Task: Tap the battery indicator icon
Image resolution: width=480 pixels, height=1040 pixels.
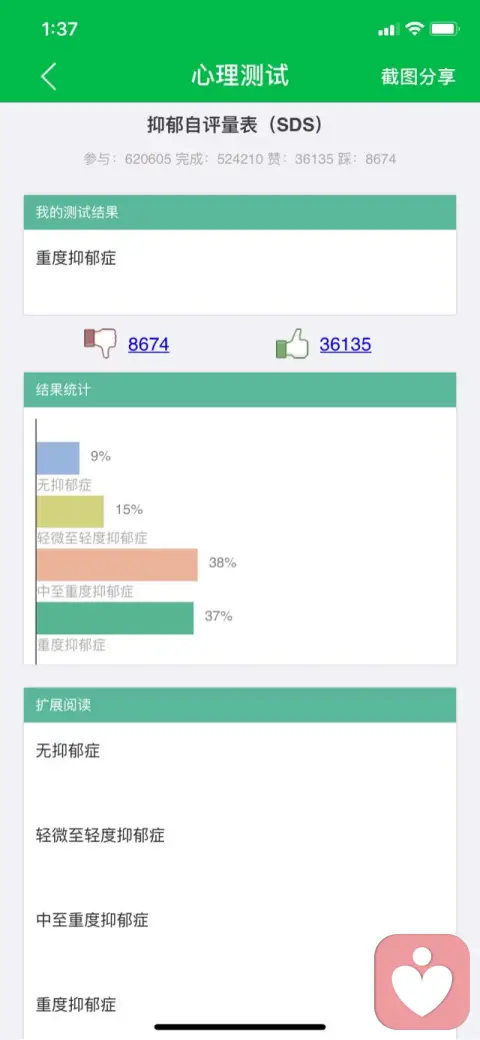Action: (444, 29)
